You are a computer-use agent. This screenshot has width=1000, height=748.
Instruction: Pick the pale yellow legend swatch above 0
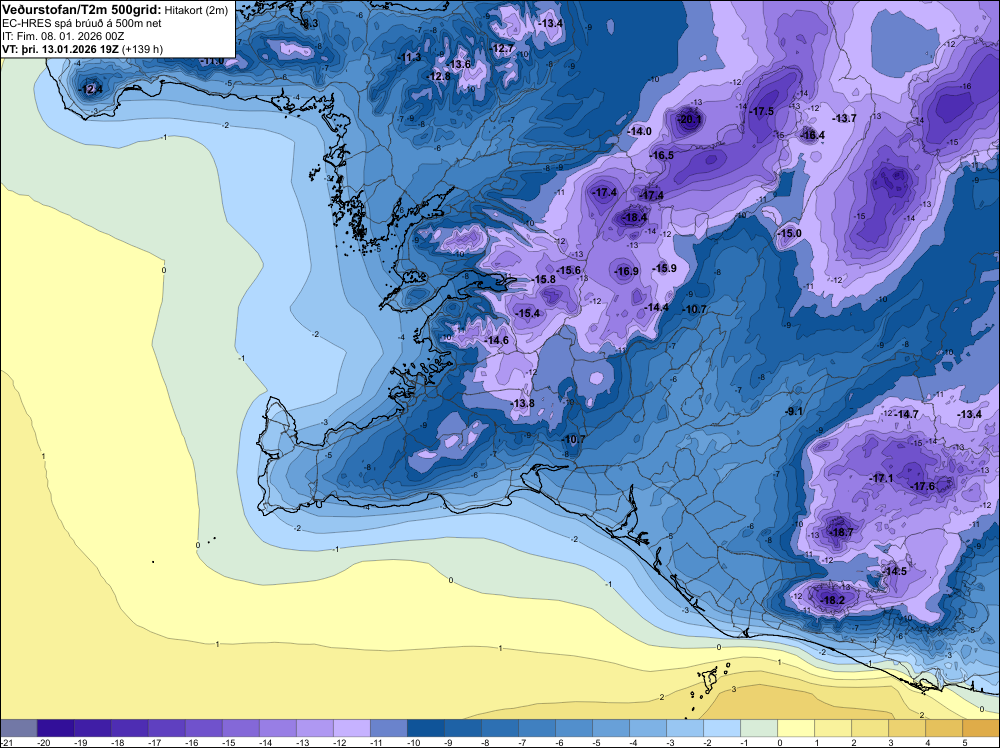point(795,728)
